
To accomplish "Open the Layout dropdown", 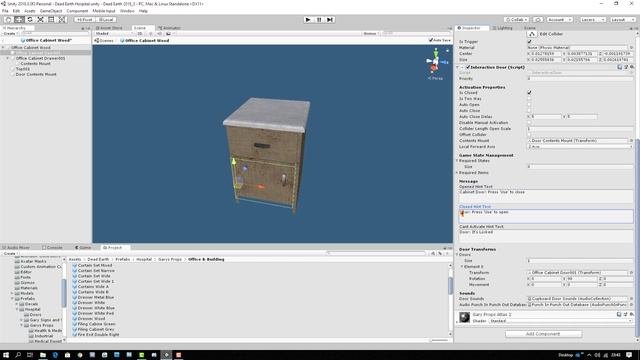I will click(x=622, y=20).
